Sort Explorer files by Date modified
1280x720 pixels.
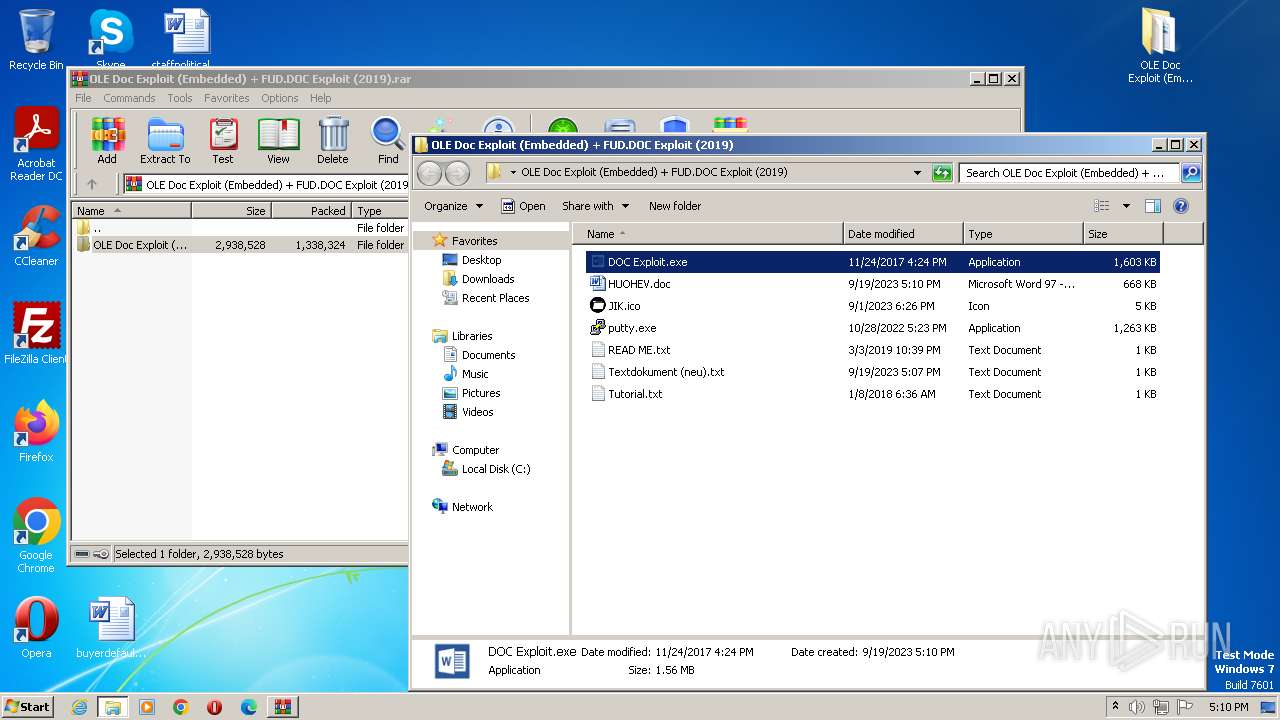903,234
